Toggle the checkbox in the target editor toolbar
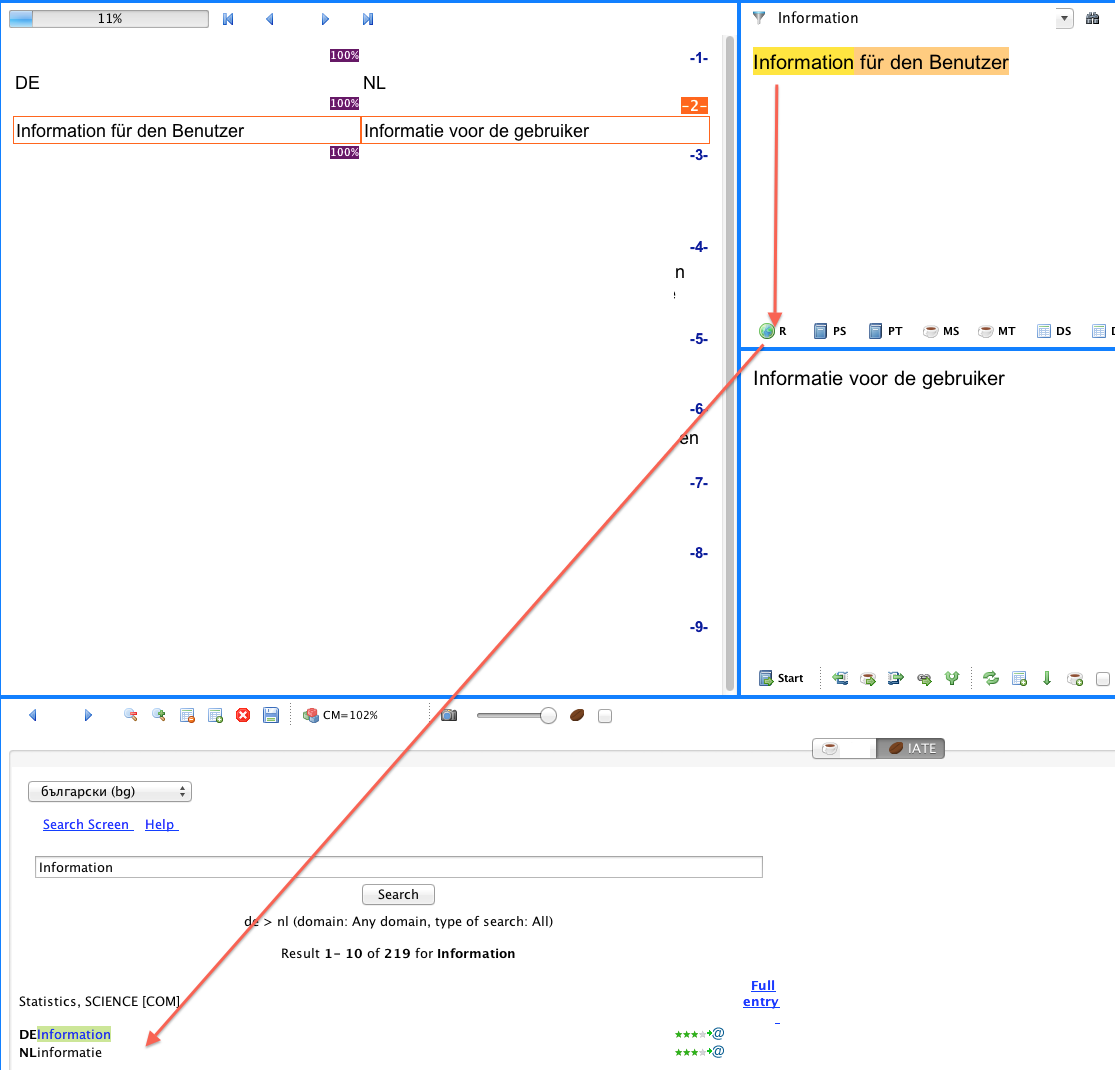Screen dimensions: 1115x1070 pos(1103,679)
